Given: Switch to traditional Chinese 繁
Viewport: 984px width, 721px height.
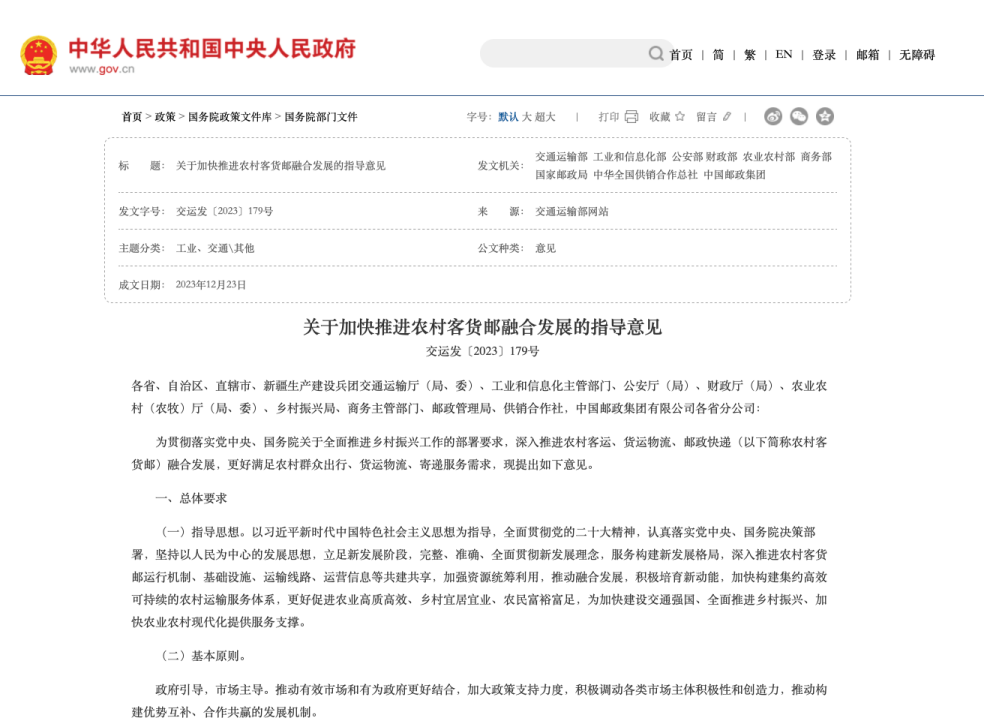Looking at the screenshot, I should point(750,55).
